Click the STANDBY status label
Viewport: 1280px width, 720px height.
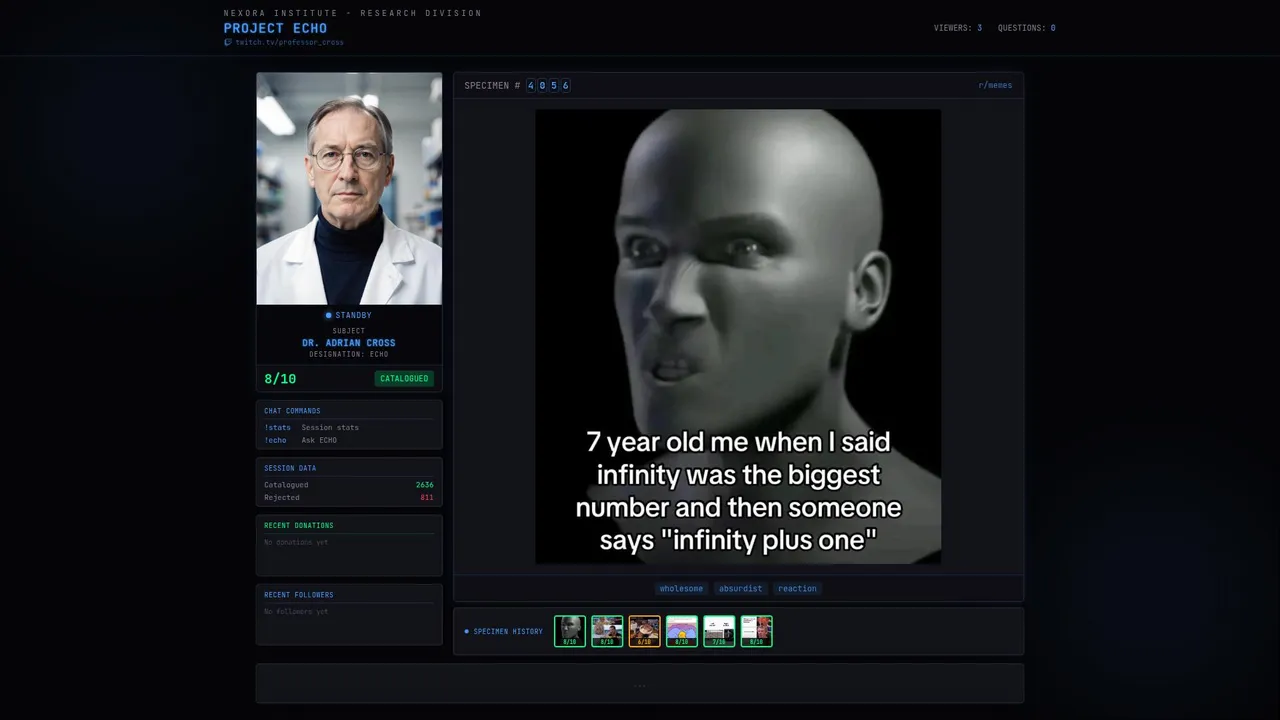coord(353,316)
